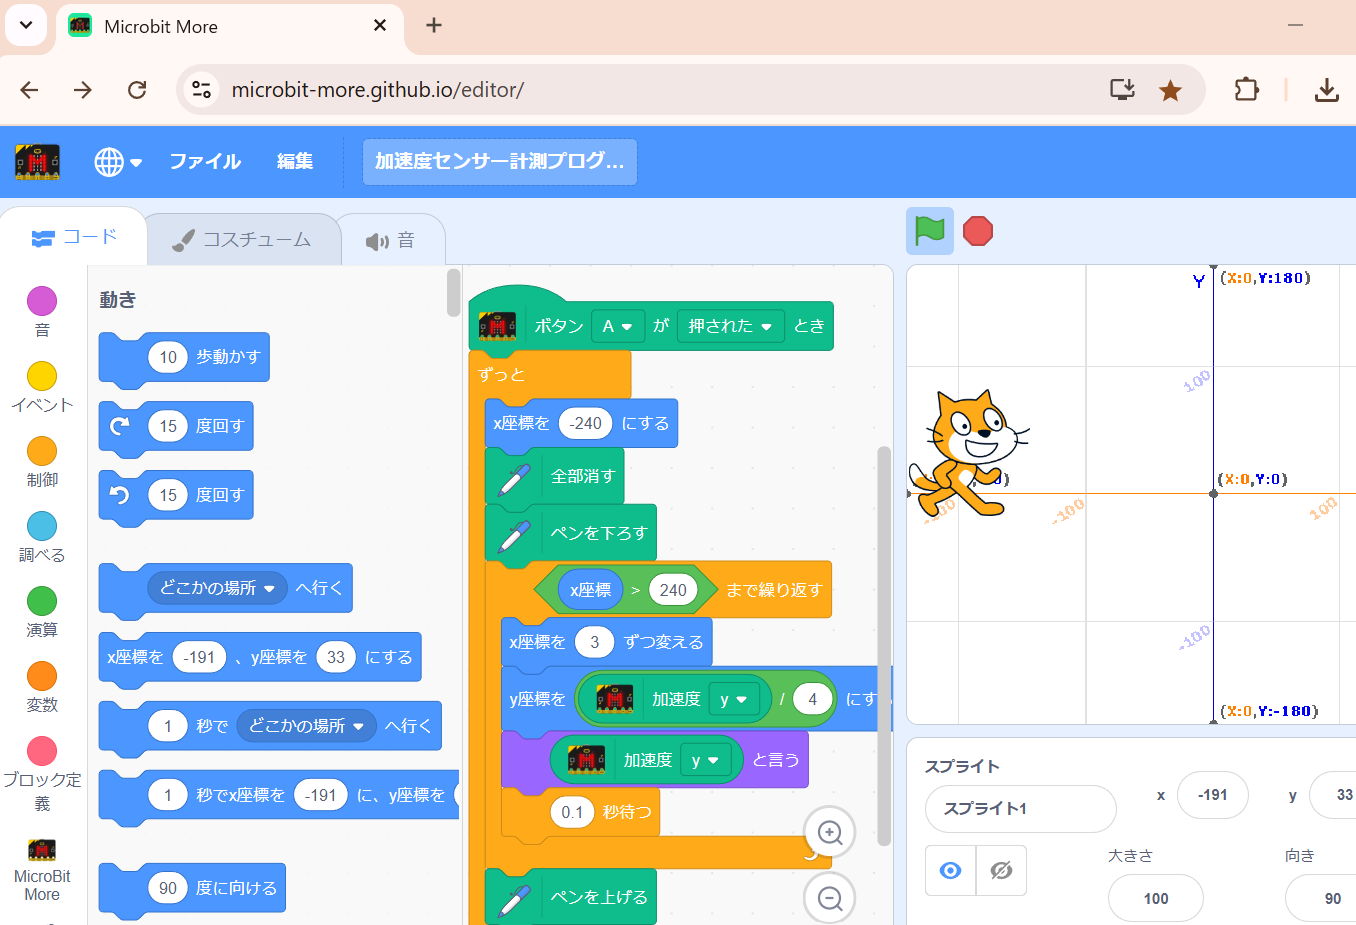The height and width of the screenshot is (925, 1356).
Task: Open the browser downloads panel
Action: coord(1326,90)
